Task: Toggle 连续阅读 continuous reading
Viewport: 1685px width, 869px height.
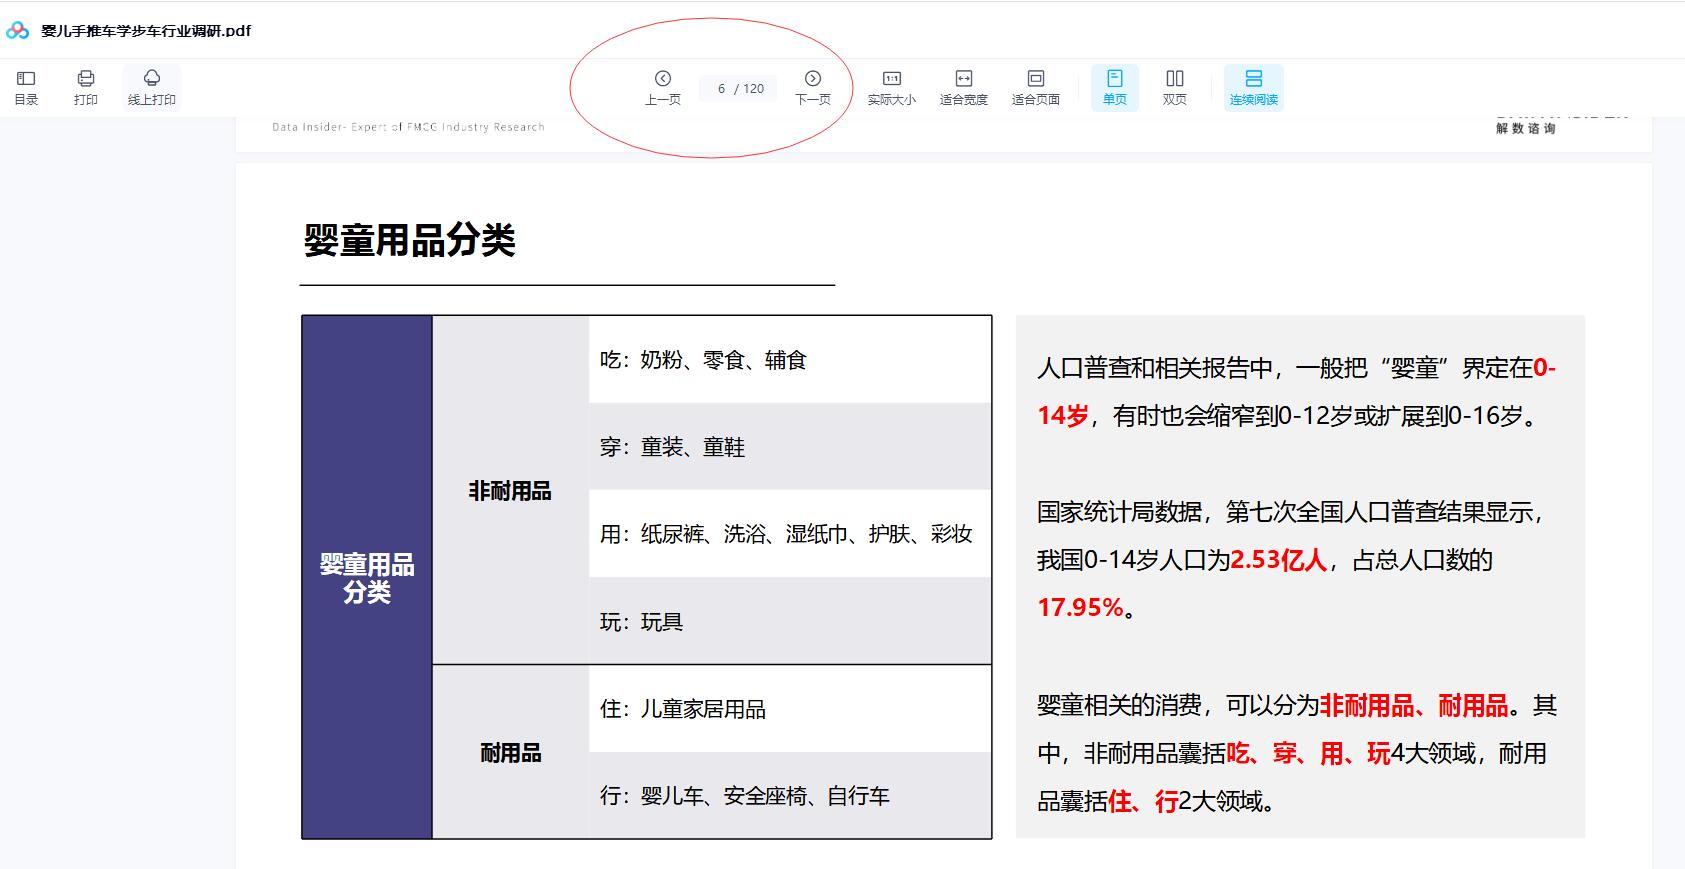Action: tap(1253, 87)
